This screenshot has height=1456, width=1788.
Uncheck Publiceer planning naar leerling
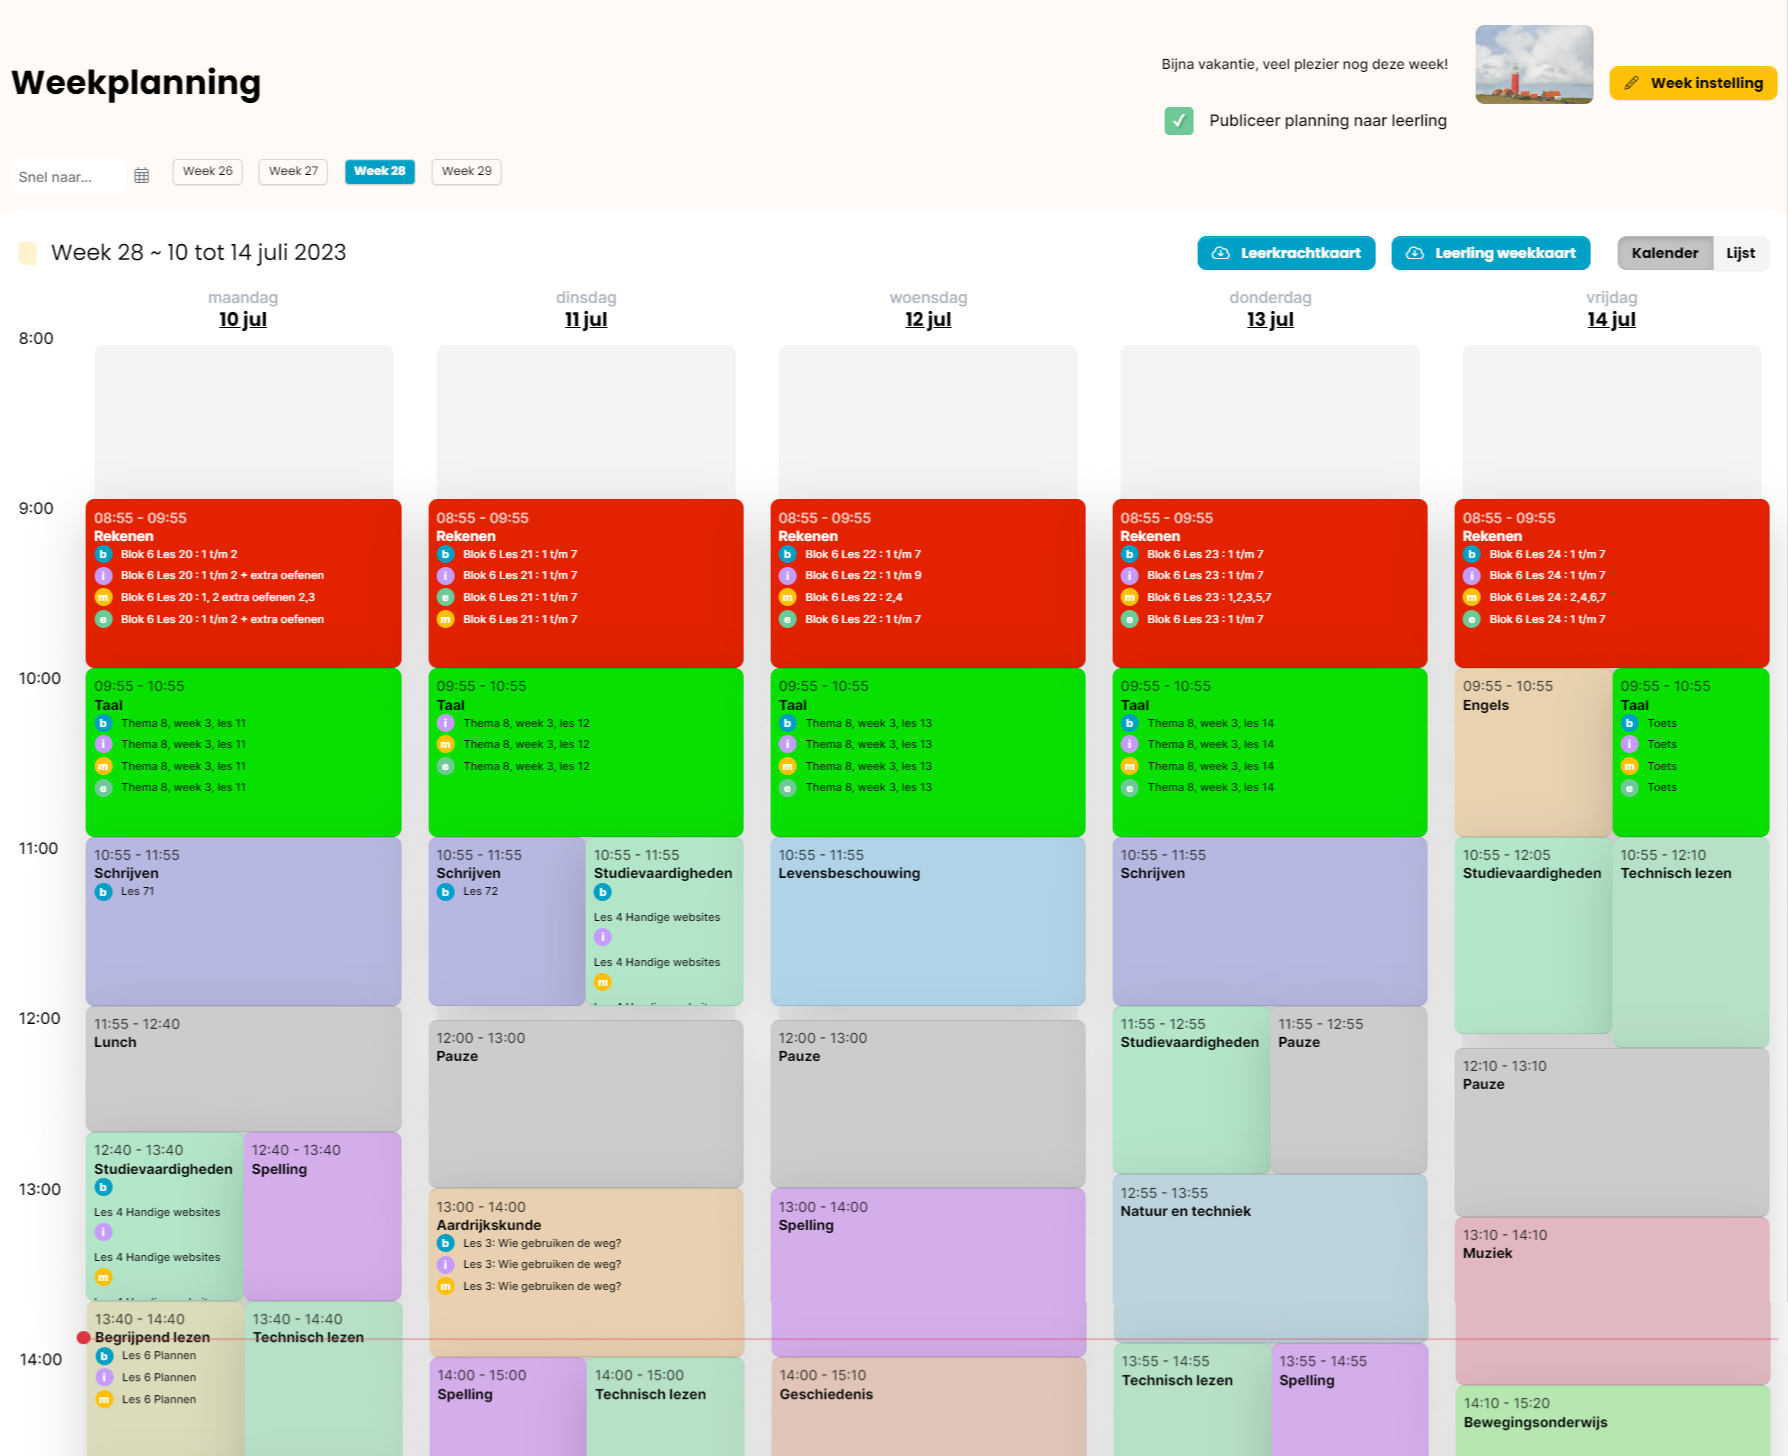coord(1178,120)
